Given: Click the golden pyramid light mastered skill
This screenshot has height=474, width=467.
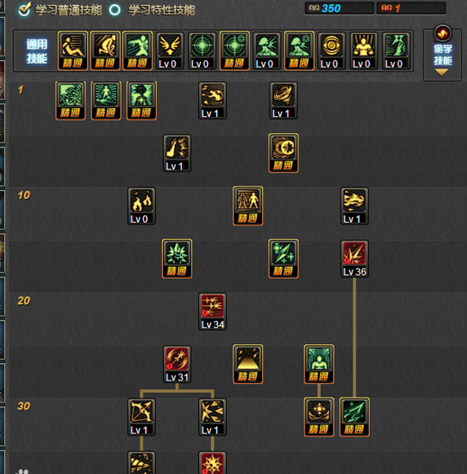Looking at the screenshot, I should 248,364.
